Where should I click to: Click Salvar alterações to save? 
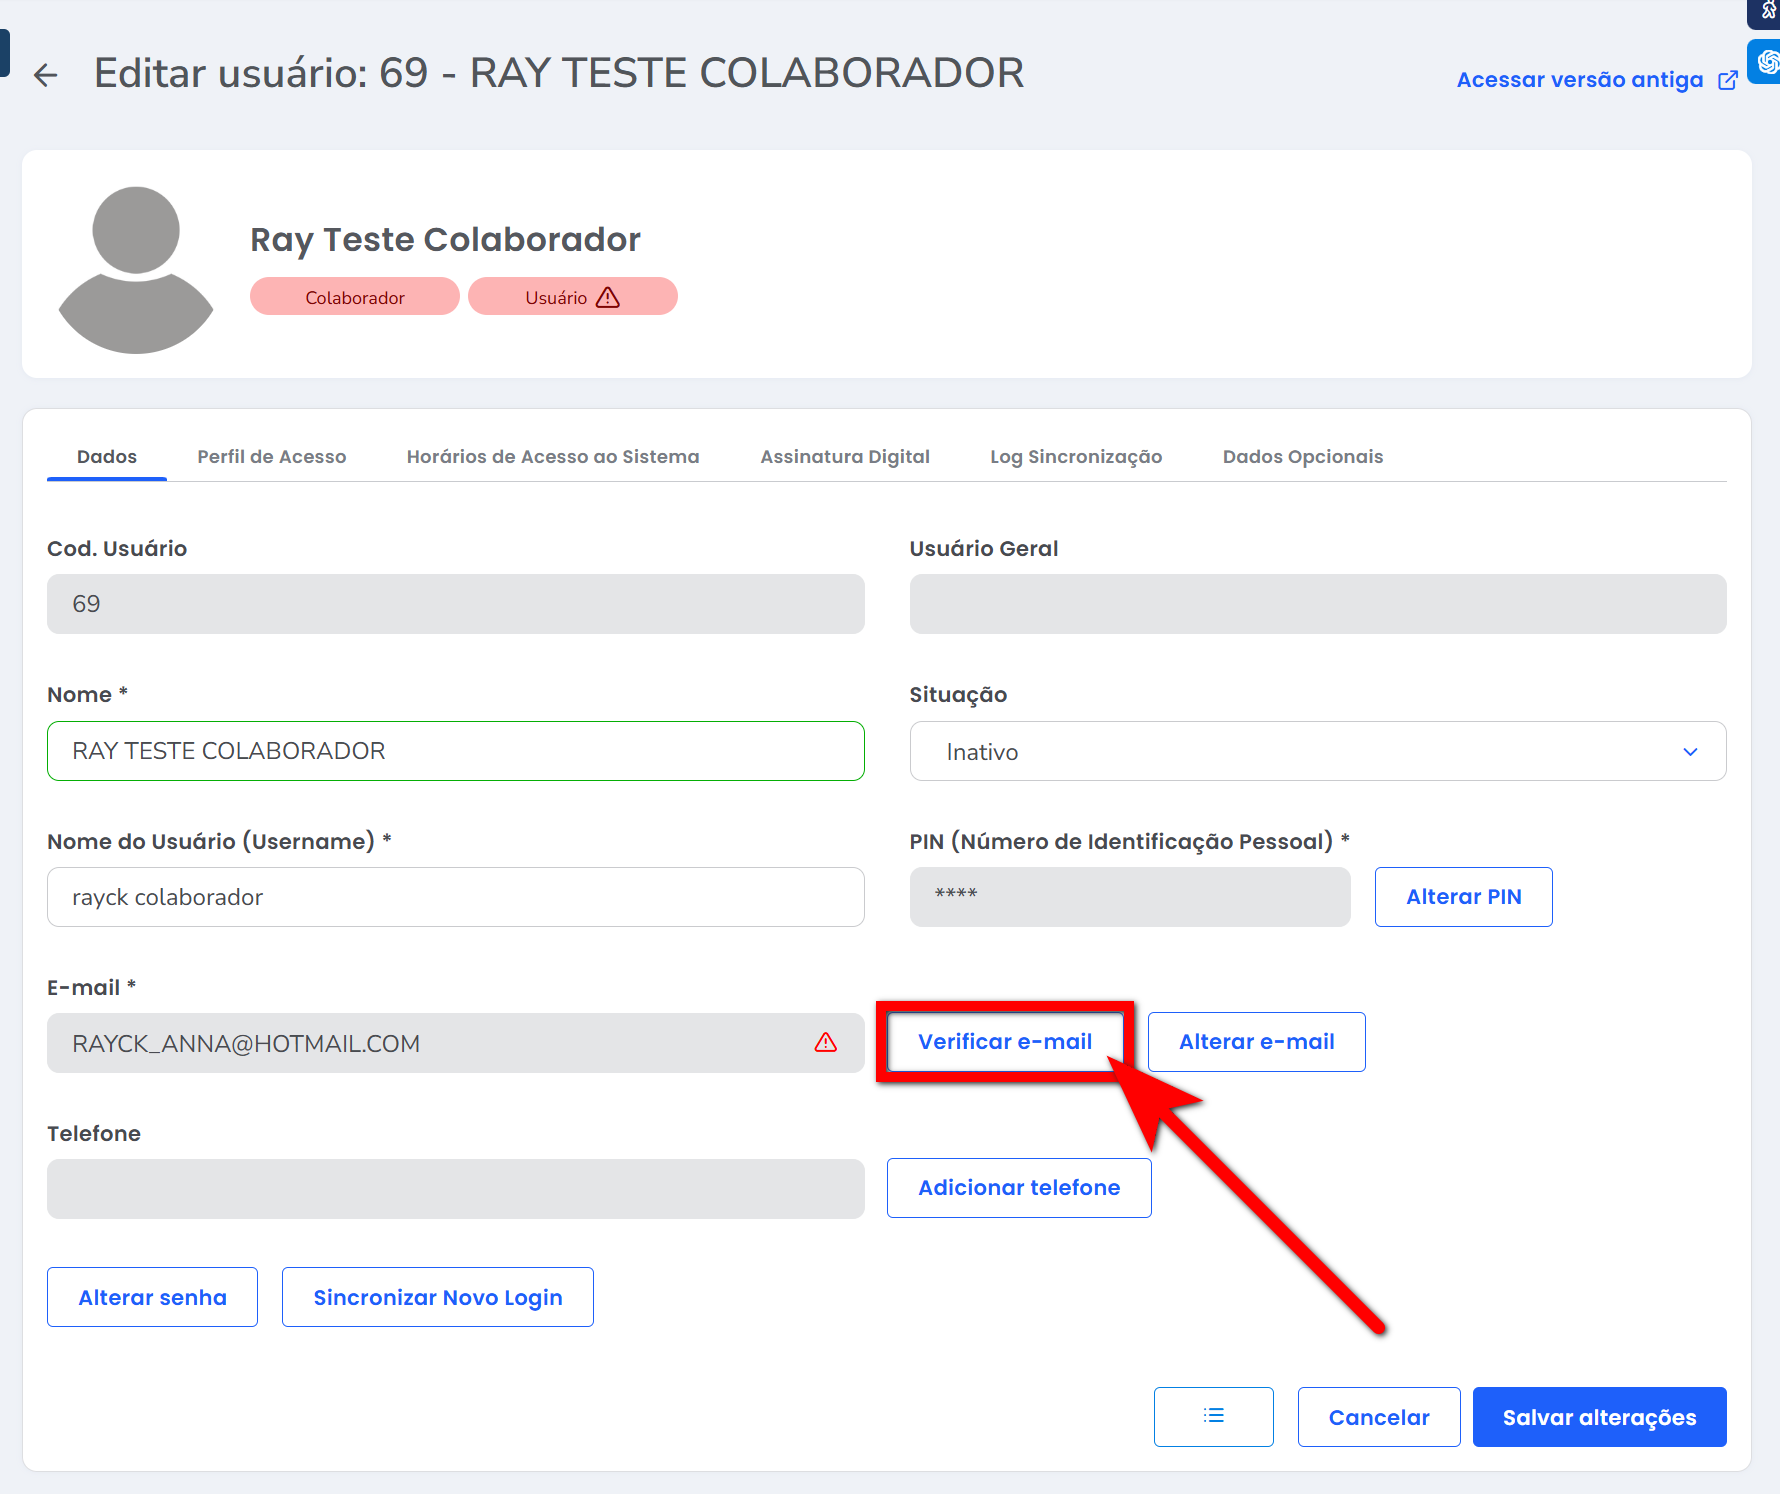1598,1417
